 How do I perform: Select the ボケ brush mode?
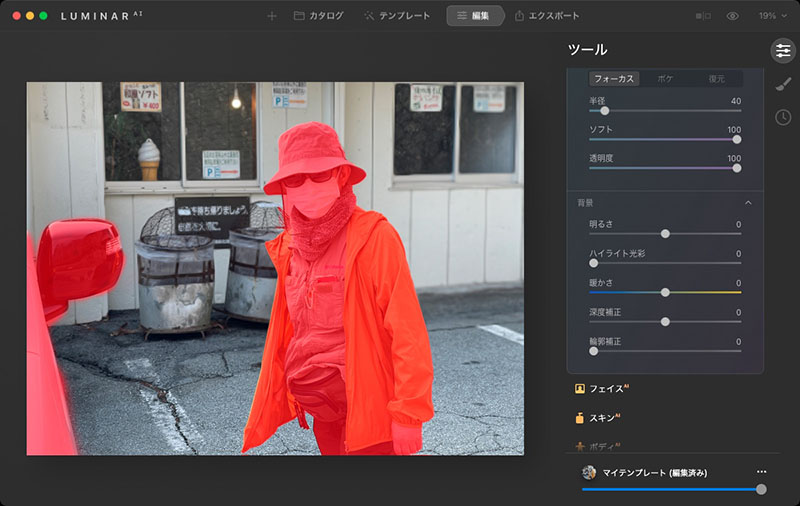(x=665, y=79)
